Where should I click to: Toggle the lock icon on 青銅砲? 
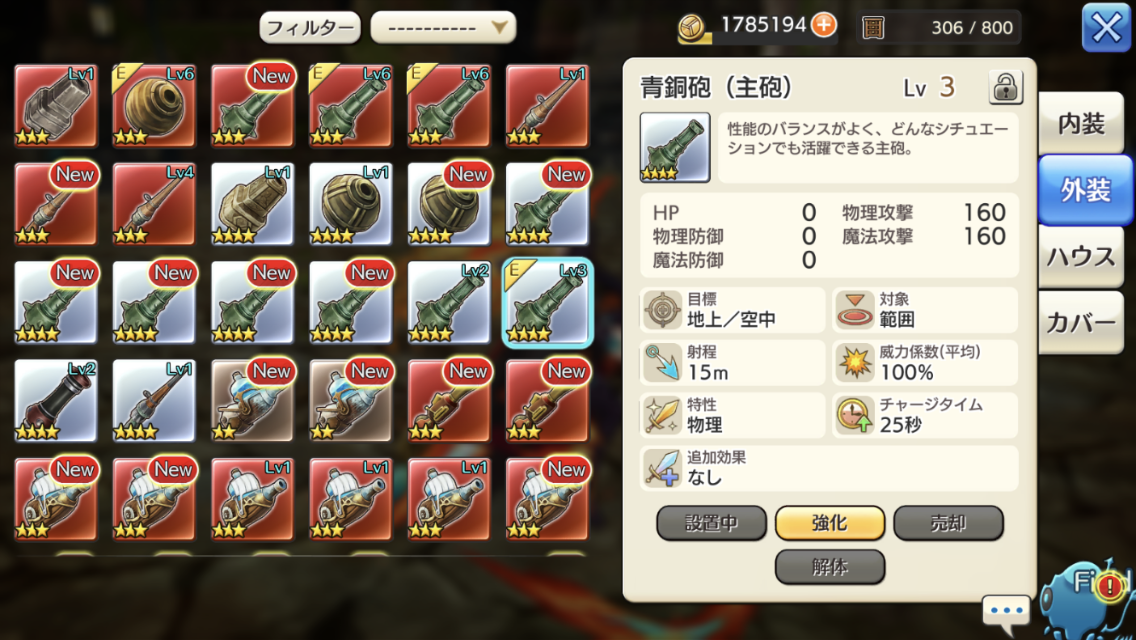tap(1005, 88)
